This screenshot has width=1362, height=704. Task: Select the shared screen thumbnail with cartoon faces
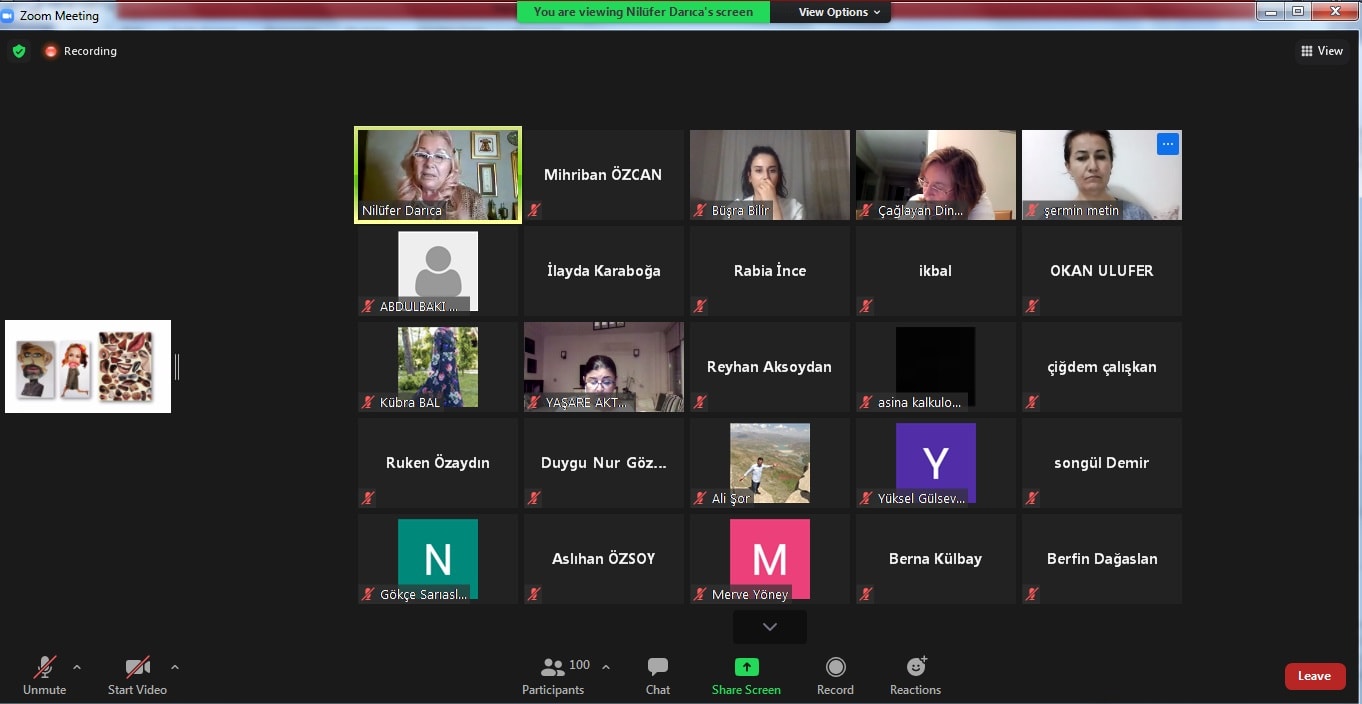pos(88,366)
